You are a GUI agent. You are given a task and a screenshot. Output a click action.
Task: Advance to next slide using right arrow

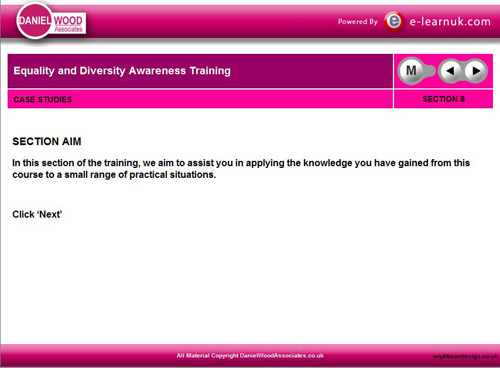pyautogui.click(x=476, y=71)
